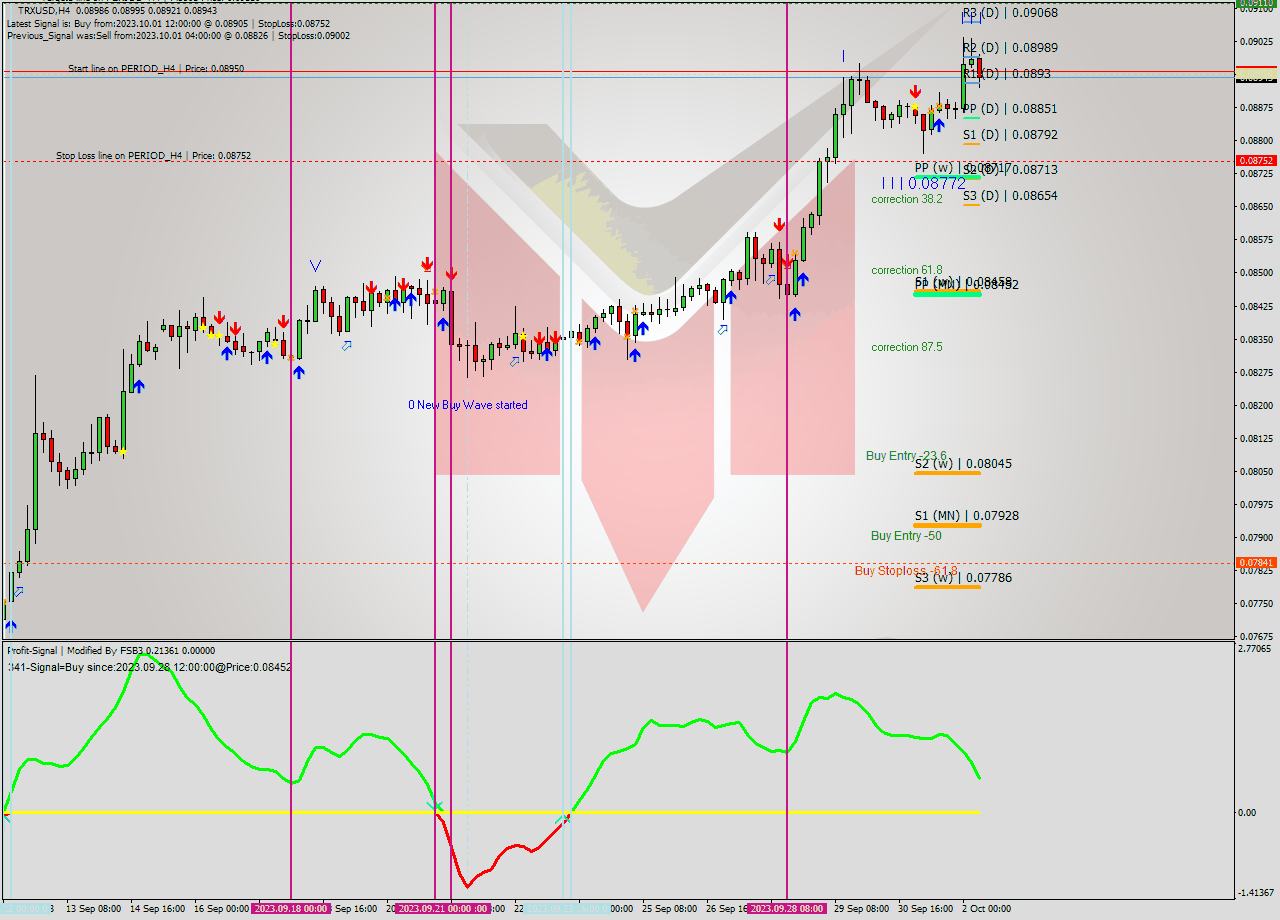1280x920 pixels.
Task: Select the 'Buy Stoploss -61.8' level label
Action: pos(906,571)
